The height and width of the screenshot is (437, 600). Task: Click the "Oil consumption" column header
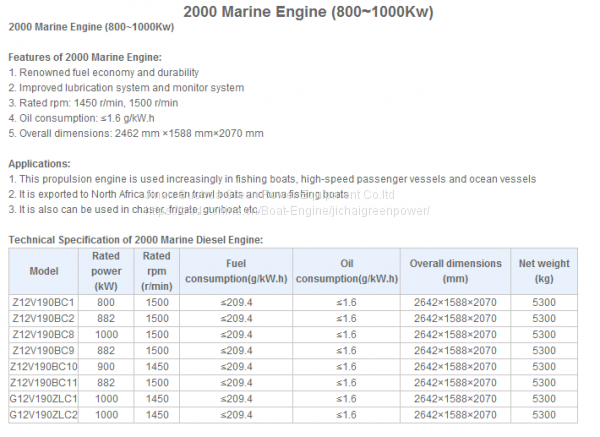coord(347,271)
